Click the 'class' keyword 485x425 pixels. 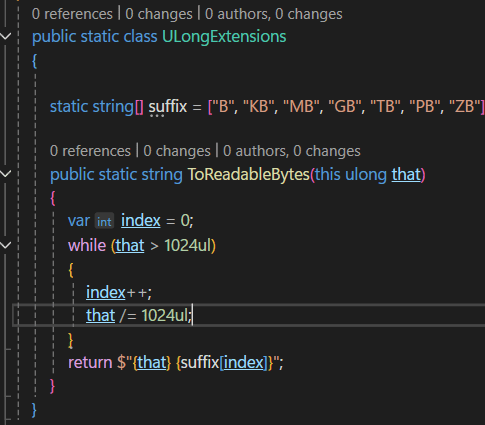pos(140,36)
